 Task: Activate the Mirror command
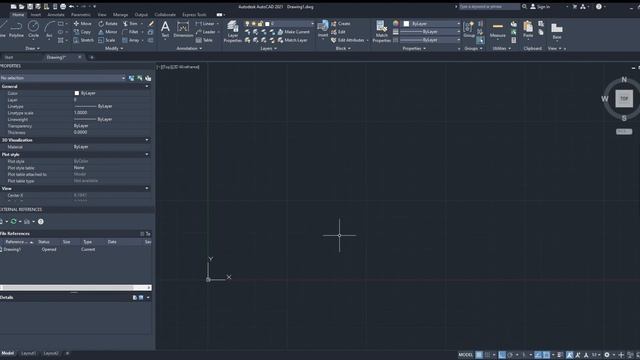108,32
